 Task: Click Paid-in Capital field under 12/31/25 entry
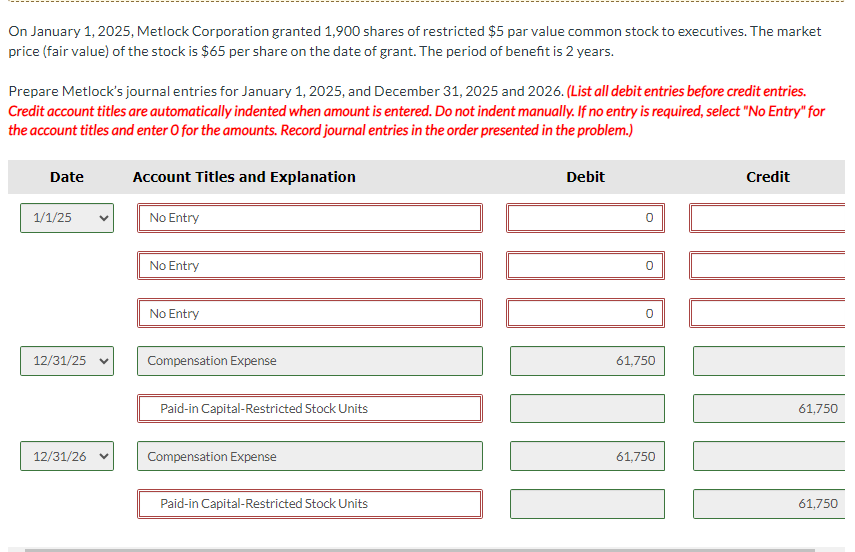coord(310,409)
